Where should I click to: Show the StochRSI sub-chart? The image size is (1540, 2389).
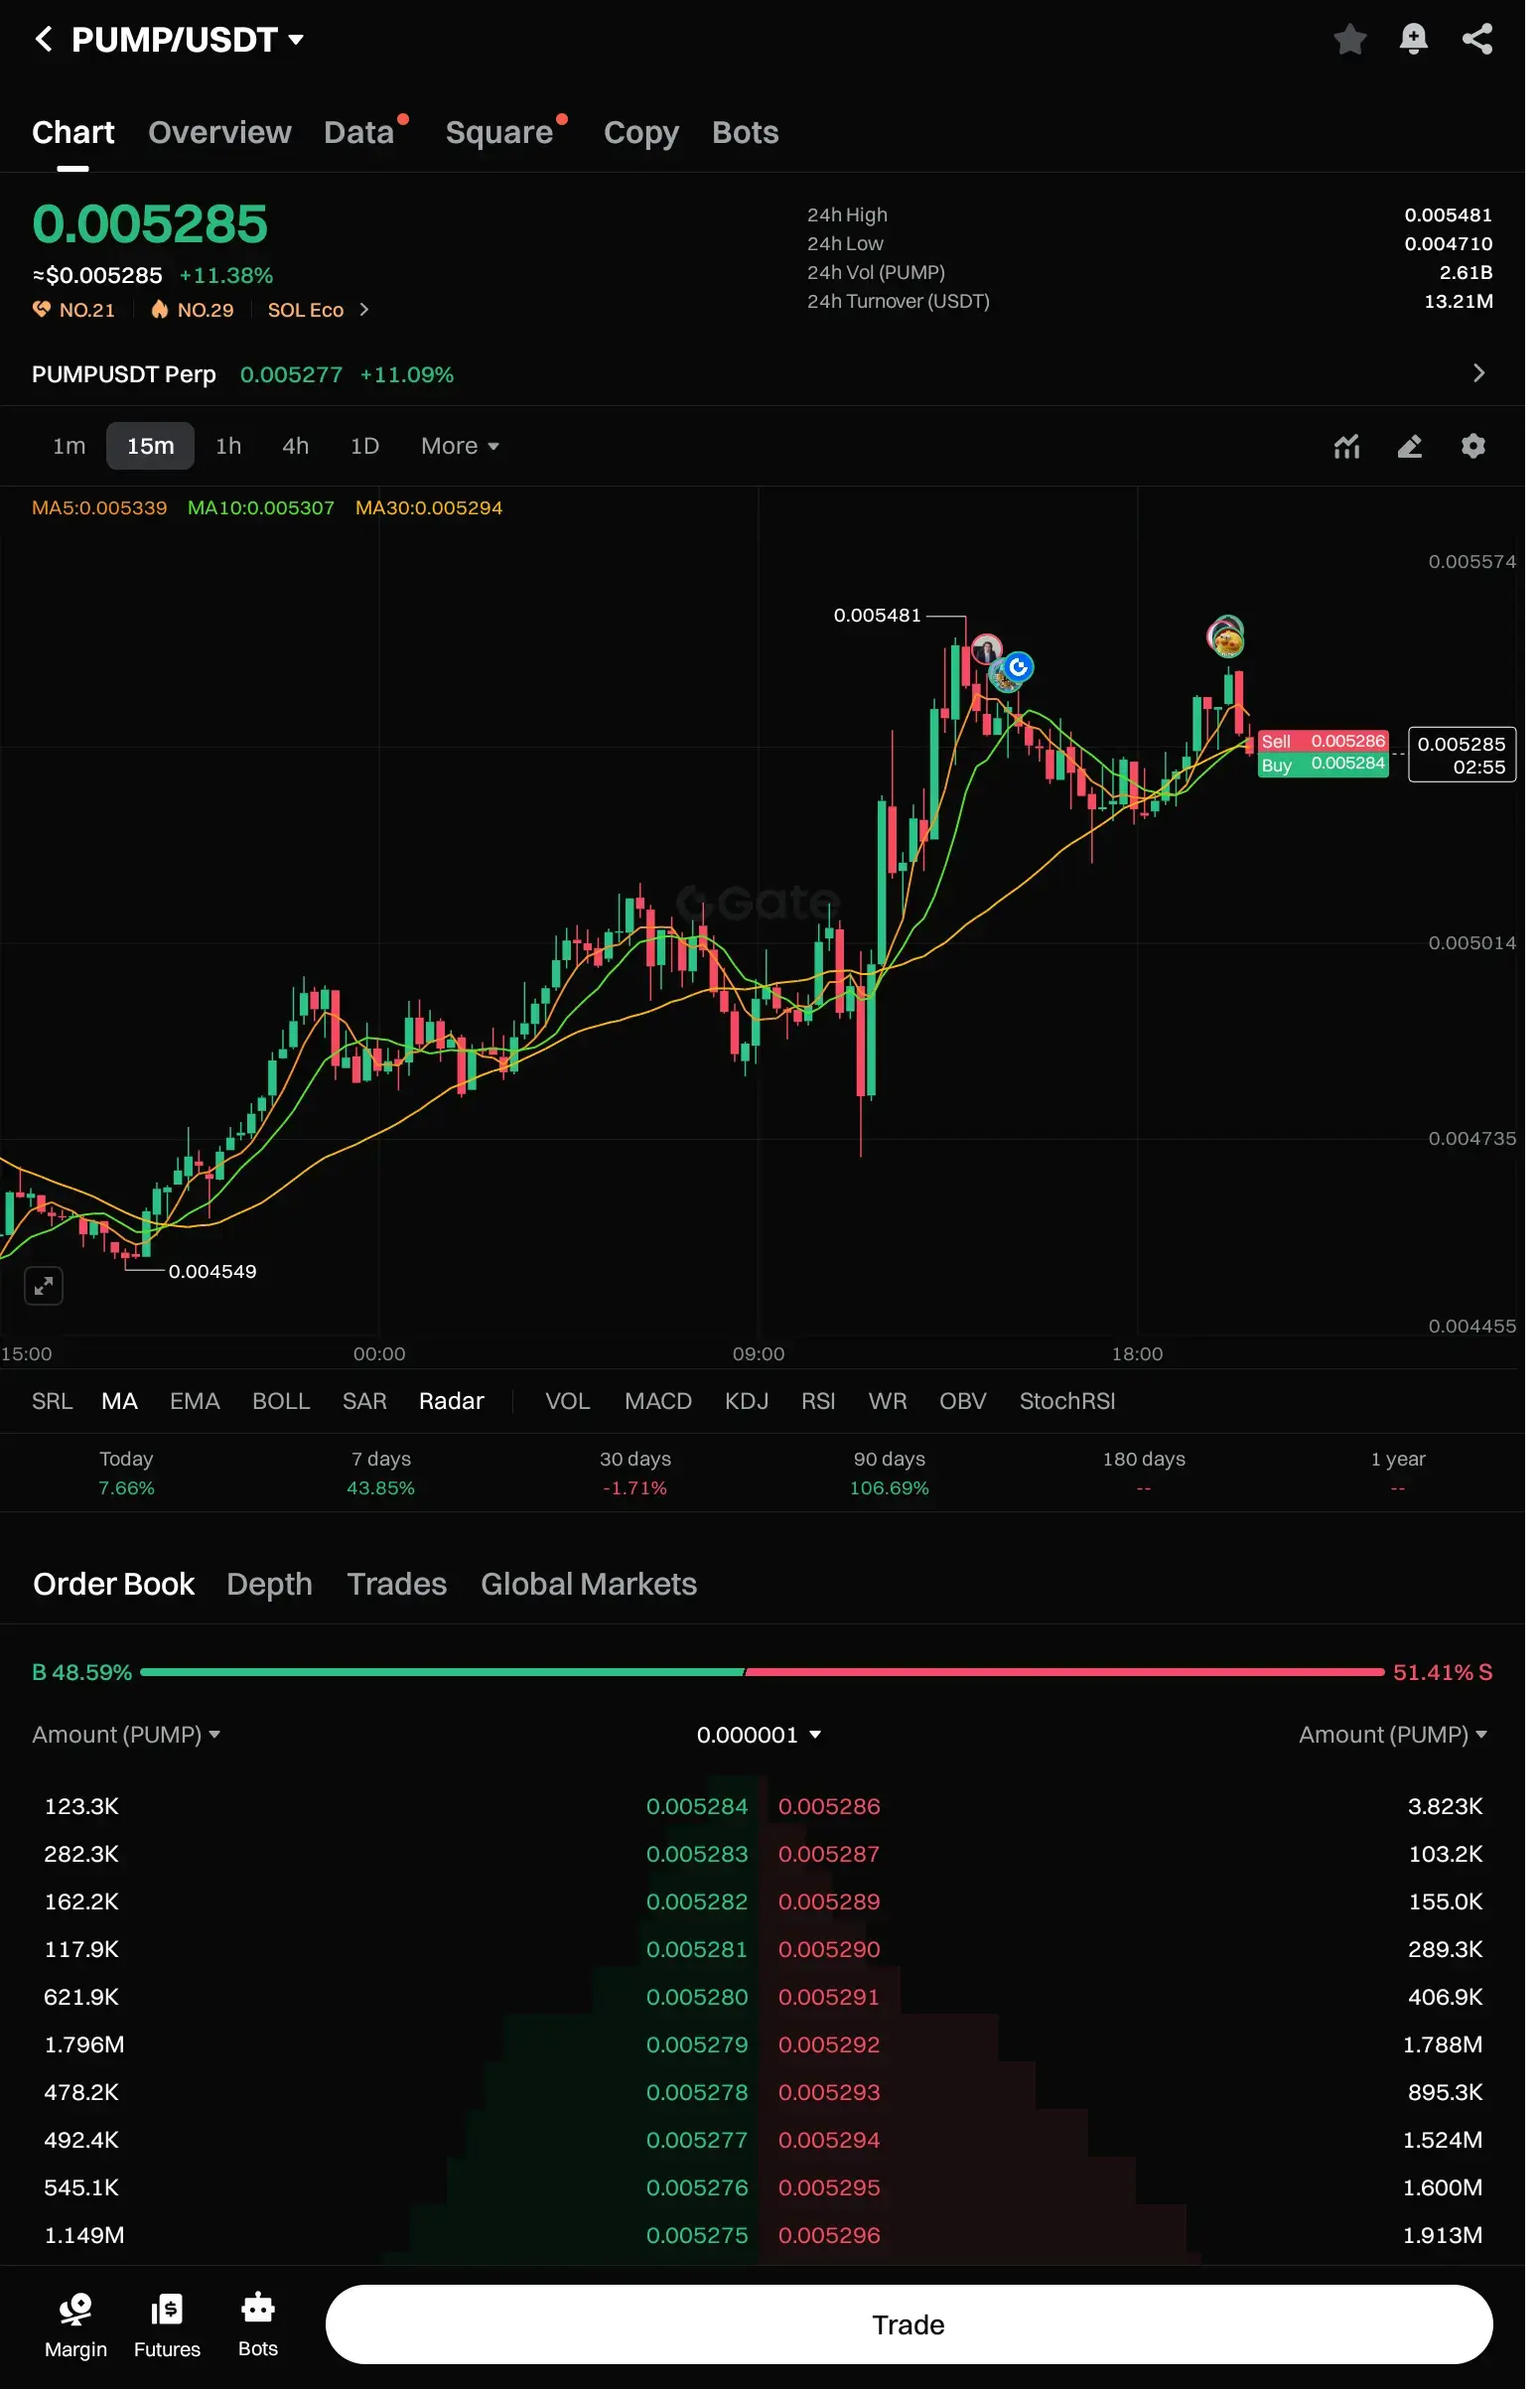[x=1067, y=1401]
